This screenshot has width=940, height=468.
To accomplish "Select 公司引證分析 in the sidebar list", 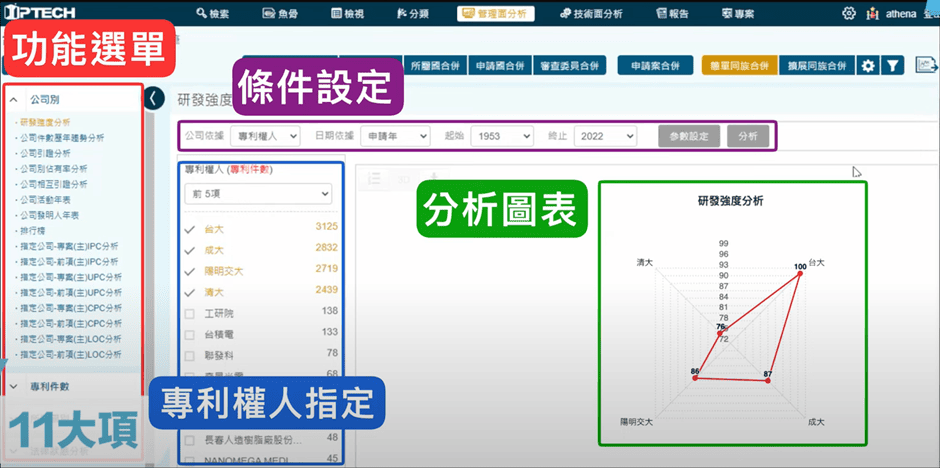I will point(48,153).
